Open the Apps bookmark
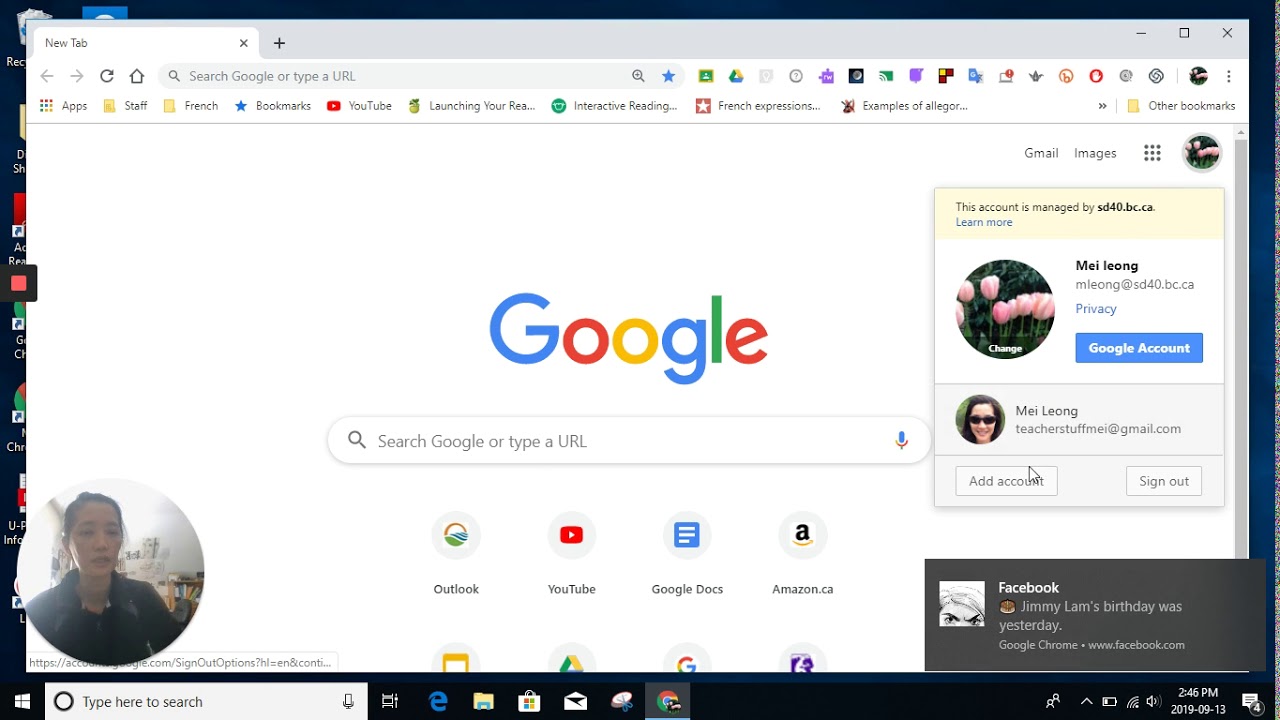Viewport: 1280px width, 720px height. 63,105
